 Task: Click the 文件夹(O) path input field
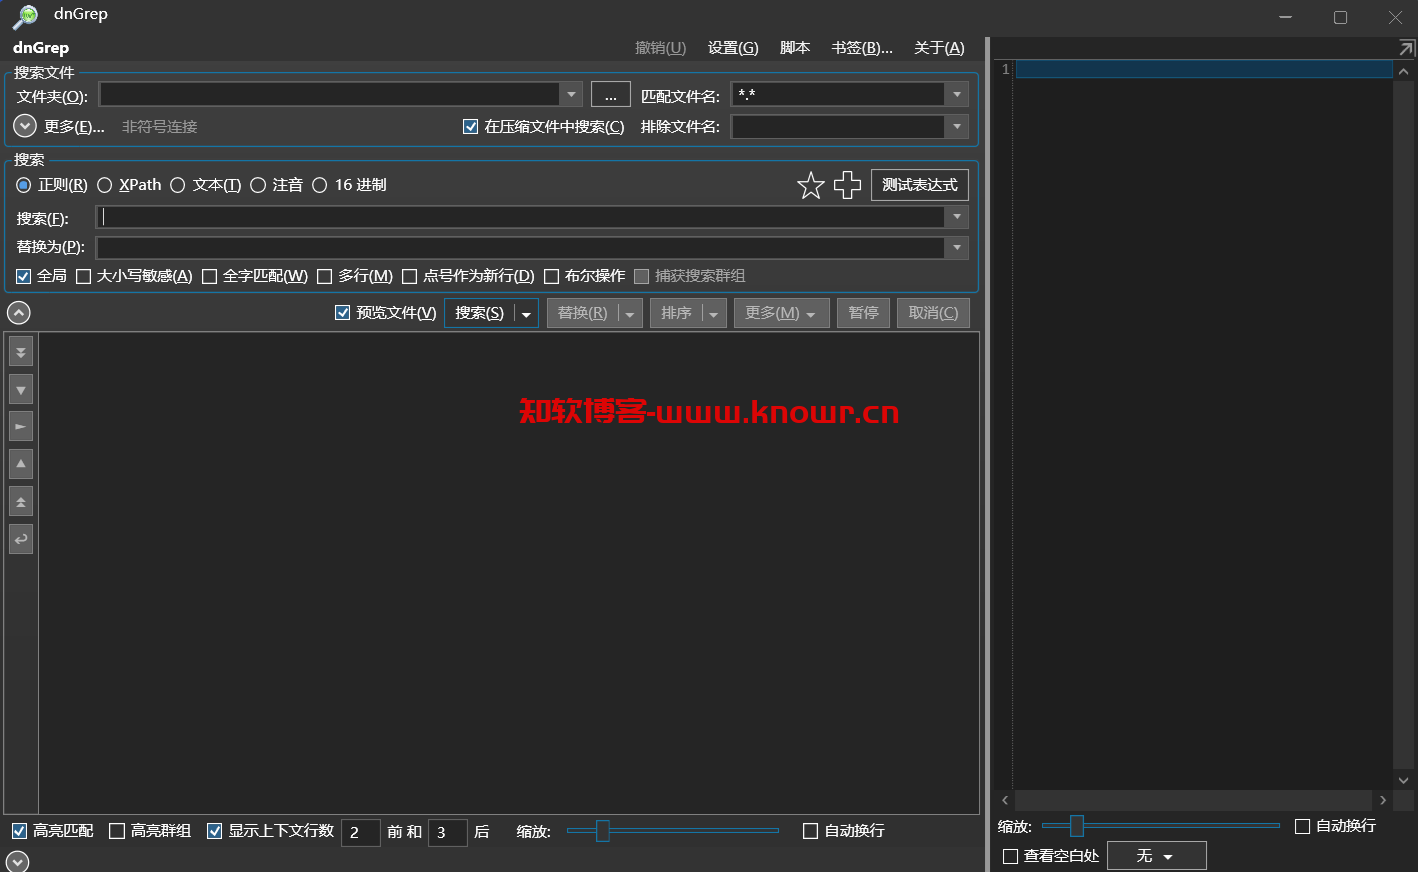[x=330, y=94]
